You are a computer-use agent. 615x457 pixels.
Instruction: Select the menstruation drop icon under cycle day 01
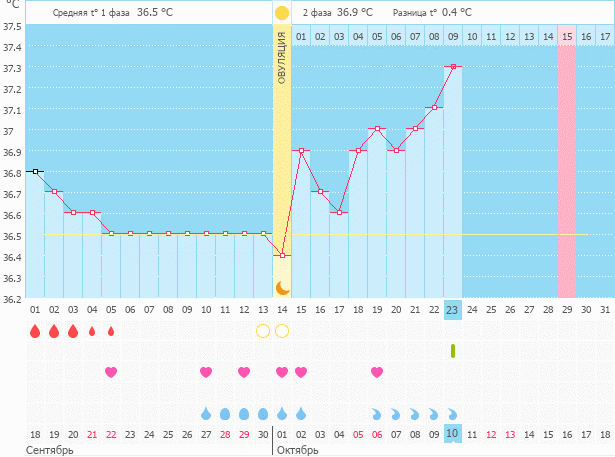coord(35,331)
